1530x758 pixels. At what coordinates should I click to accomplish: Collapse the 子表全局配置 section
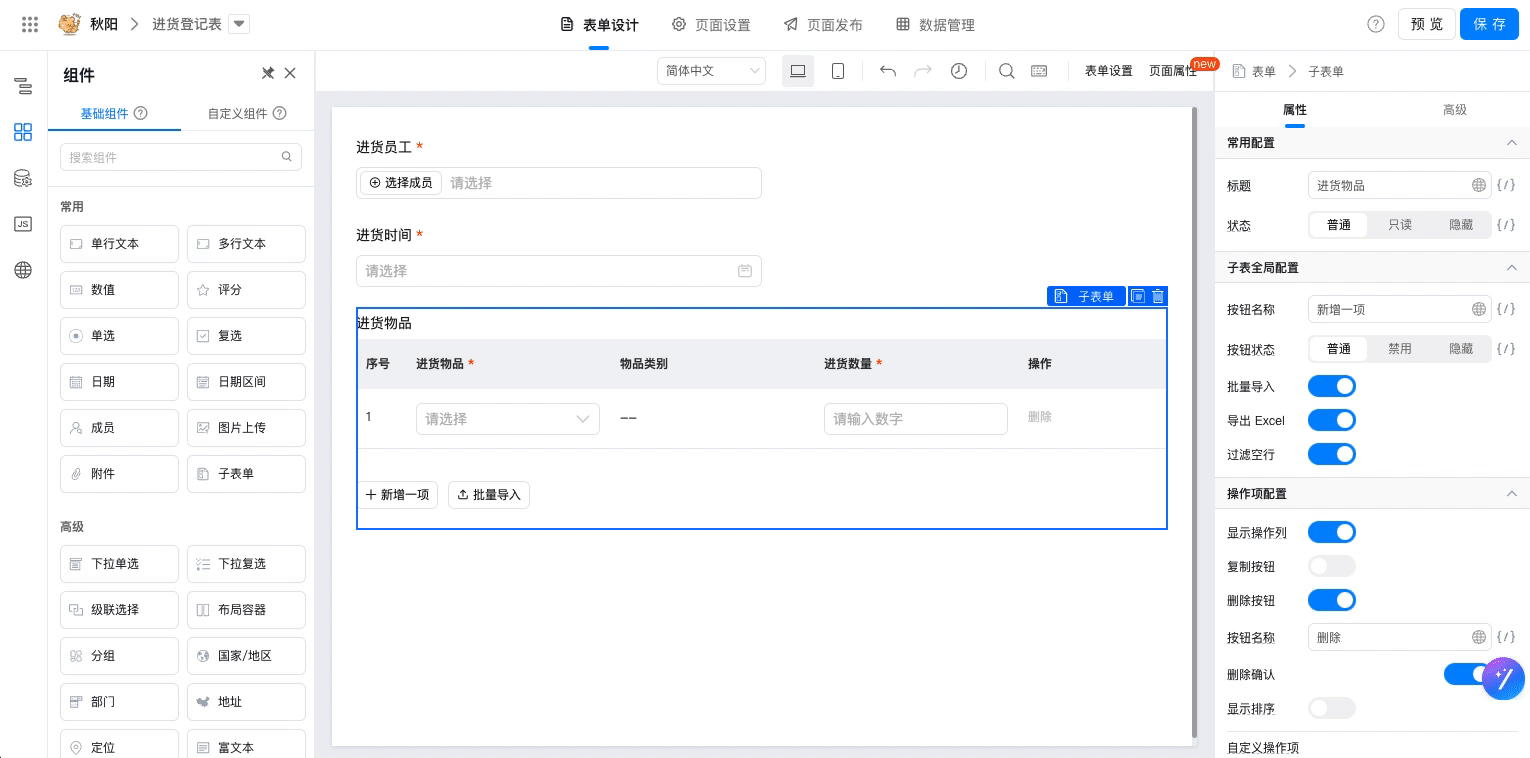[x=1512, y=268]
